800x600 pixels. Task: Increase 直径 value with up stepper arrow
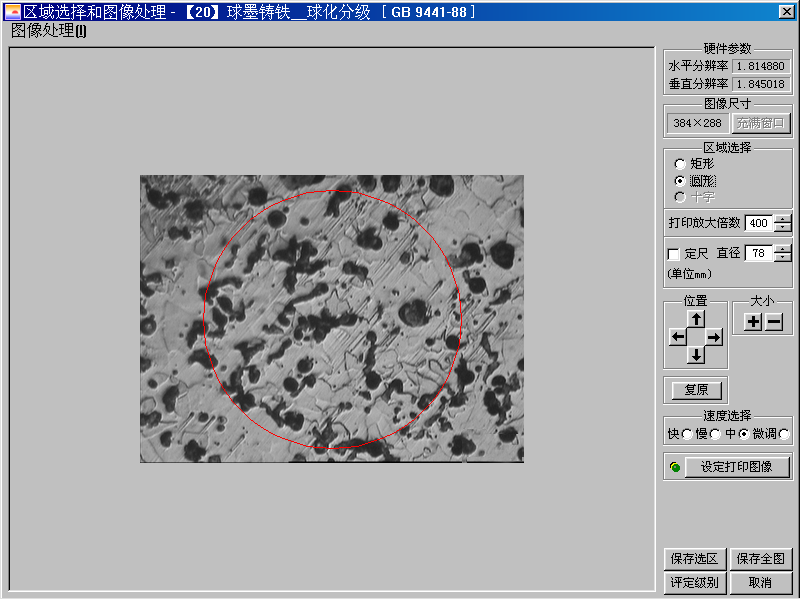(782, 249)
